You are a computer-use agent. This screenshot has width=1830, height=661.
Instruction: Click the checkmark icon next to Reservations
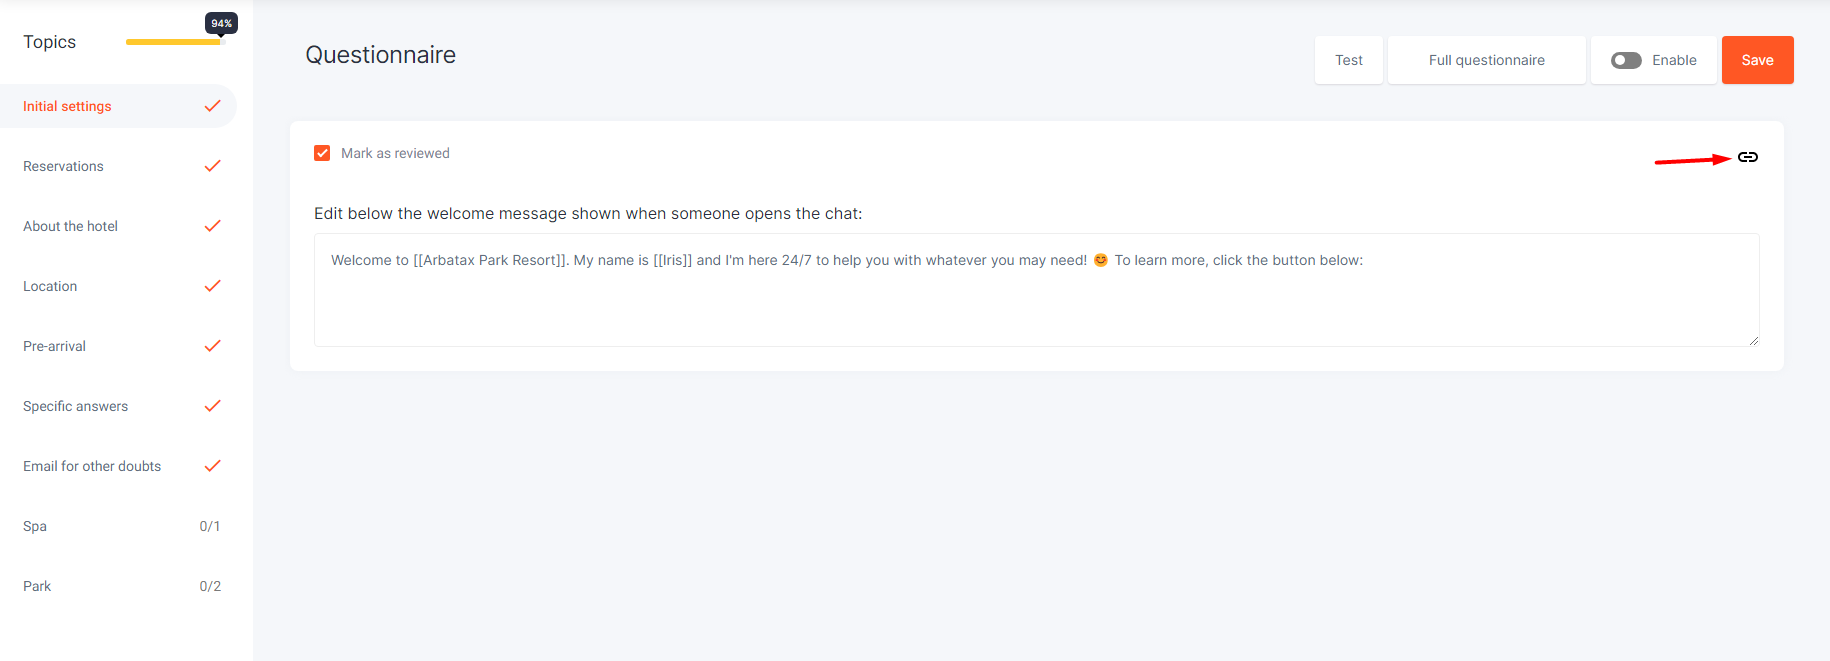click(212, 166)
